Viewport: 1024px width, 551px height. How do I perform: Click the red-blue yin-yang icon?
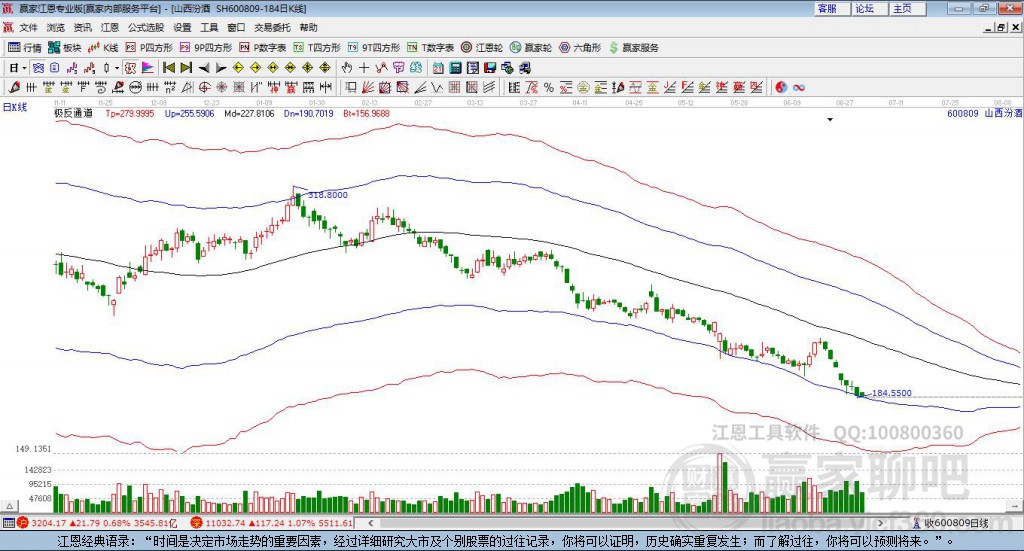tap(780, 87)
